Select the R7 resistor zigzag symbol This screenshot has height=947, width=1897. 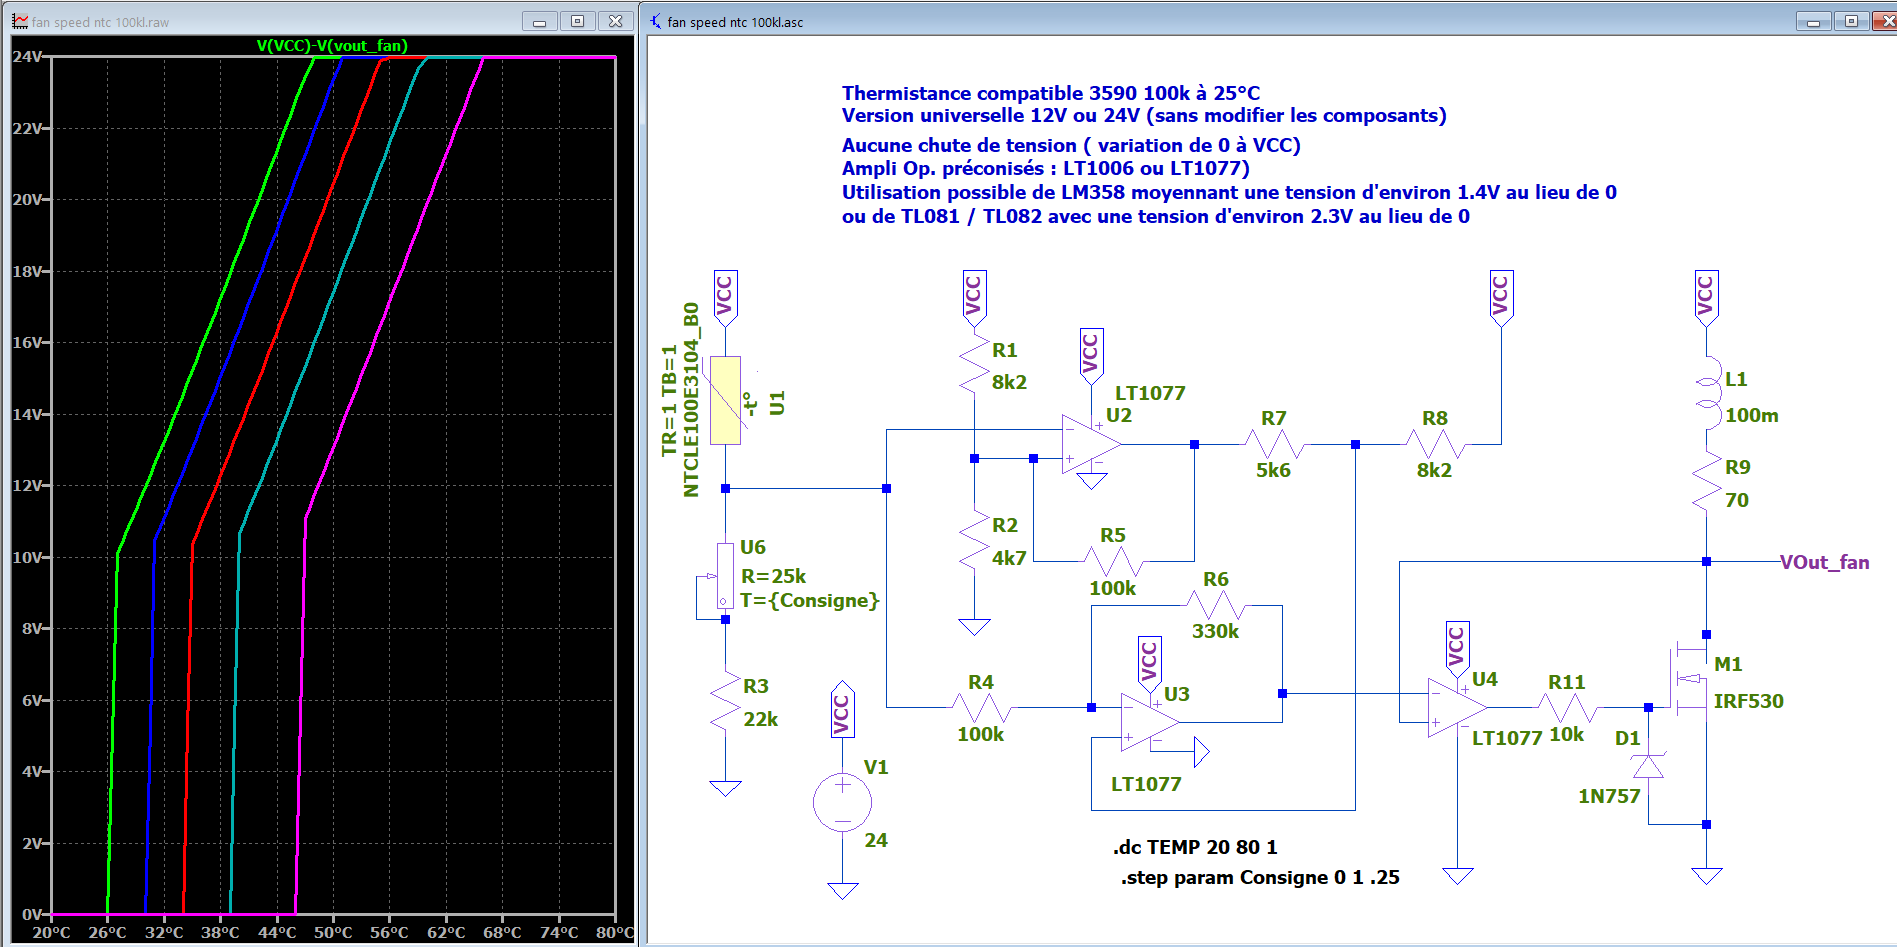click(1273, 444)
